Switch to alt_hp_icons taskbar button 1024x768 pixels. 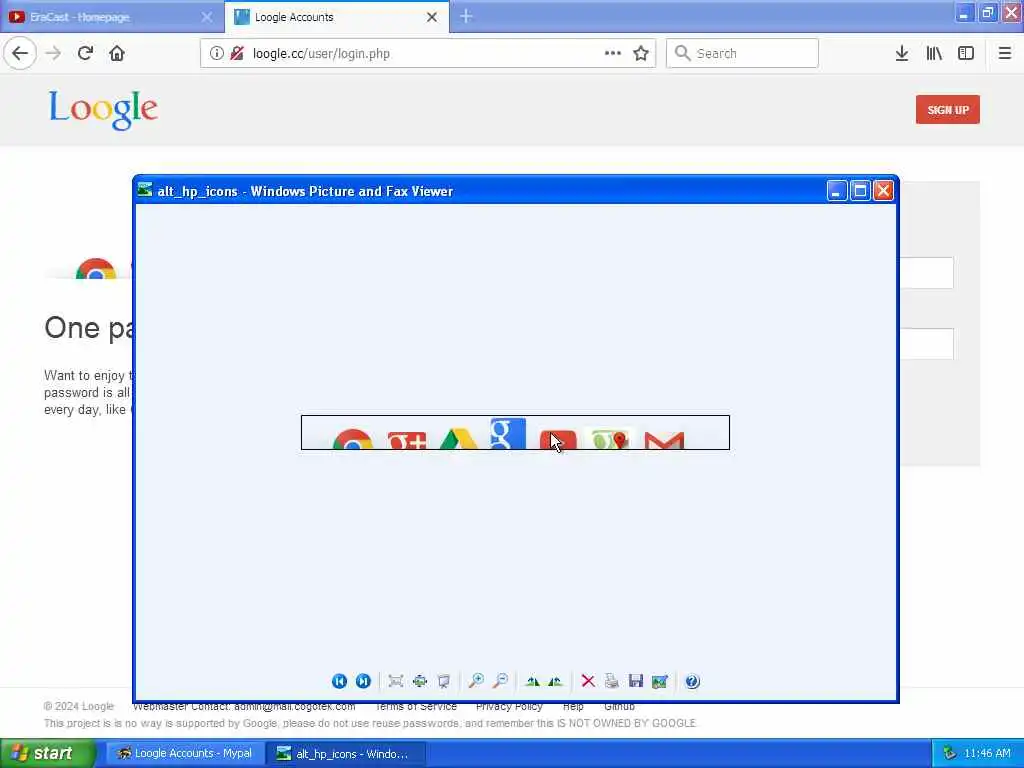pos(346,753)
